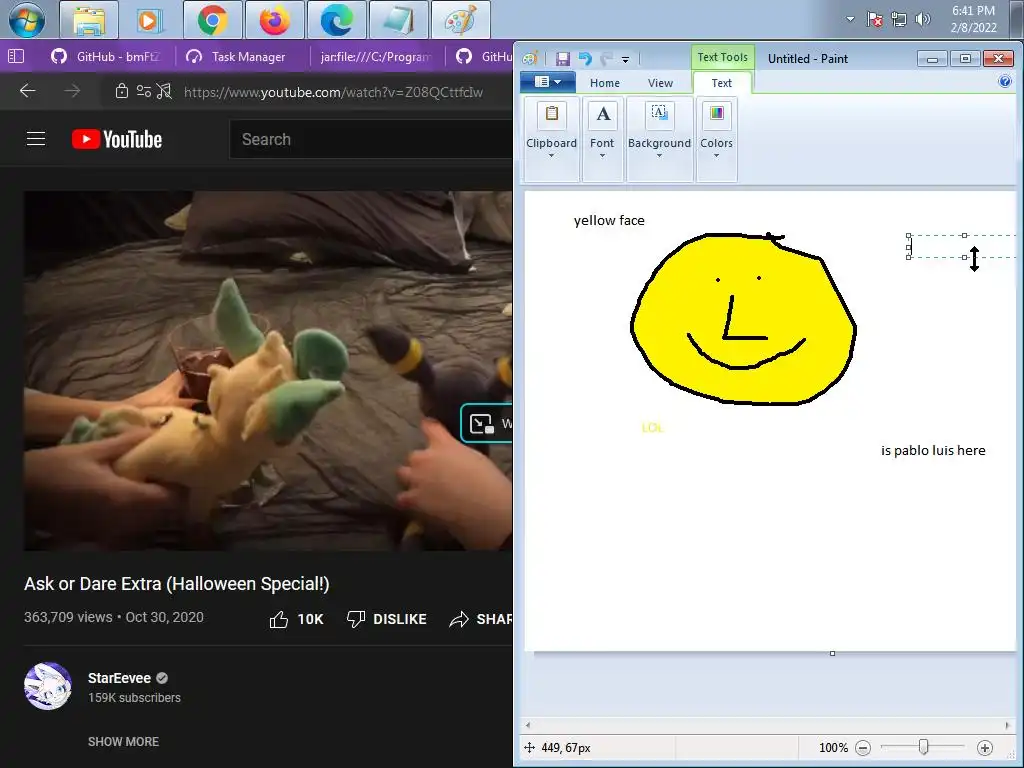Open the site permissions icon in address bar
The height and width of the screenshot is (768, 1024).
[x=144, y=91]
